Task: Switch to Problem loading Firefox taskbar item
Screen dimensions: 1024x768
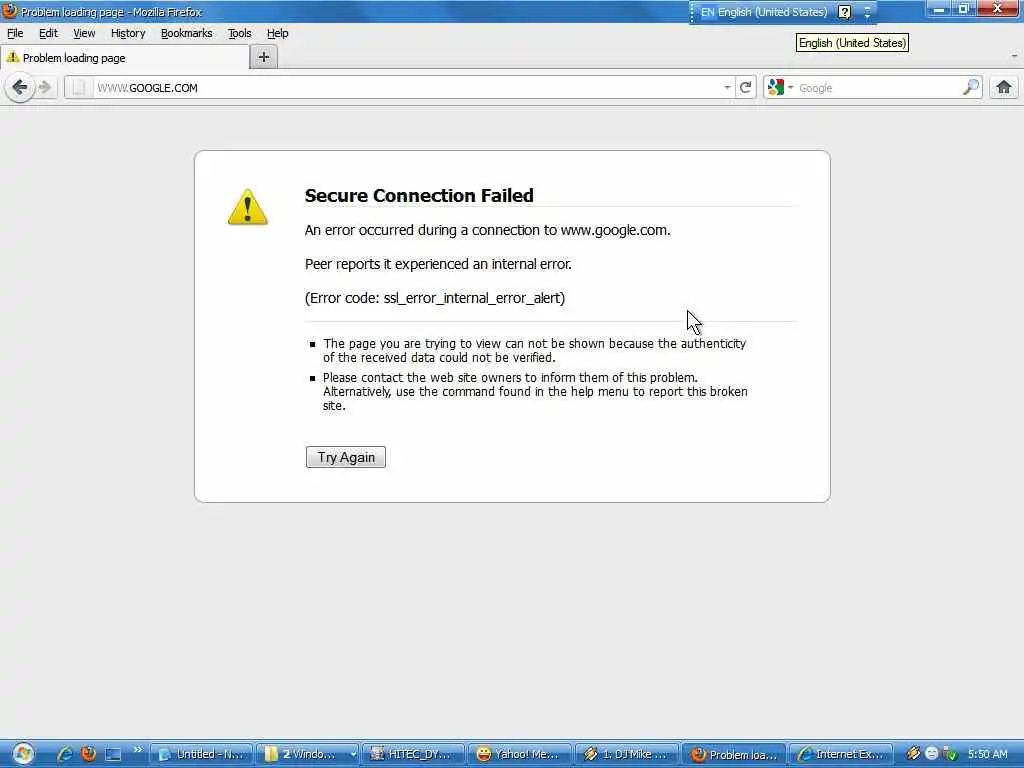Action: point(733,754)
